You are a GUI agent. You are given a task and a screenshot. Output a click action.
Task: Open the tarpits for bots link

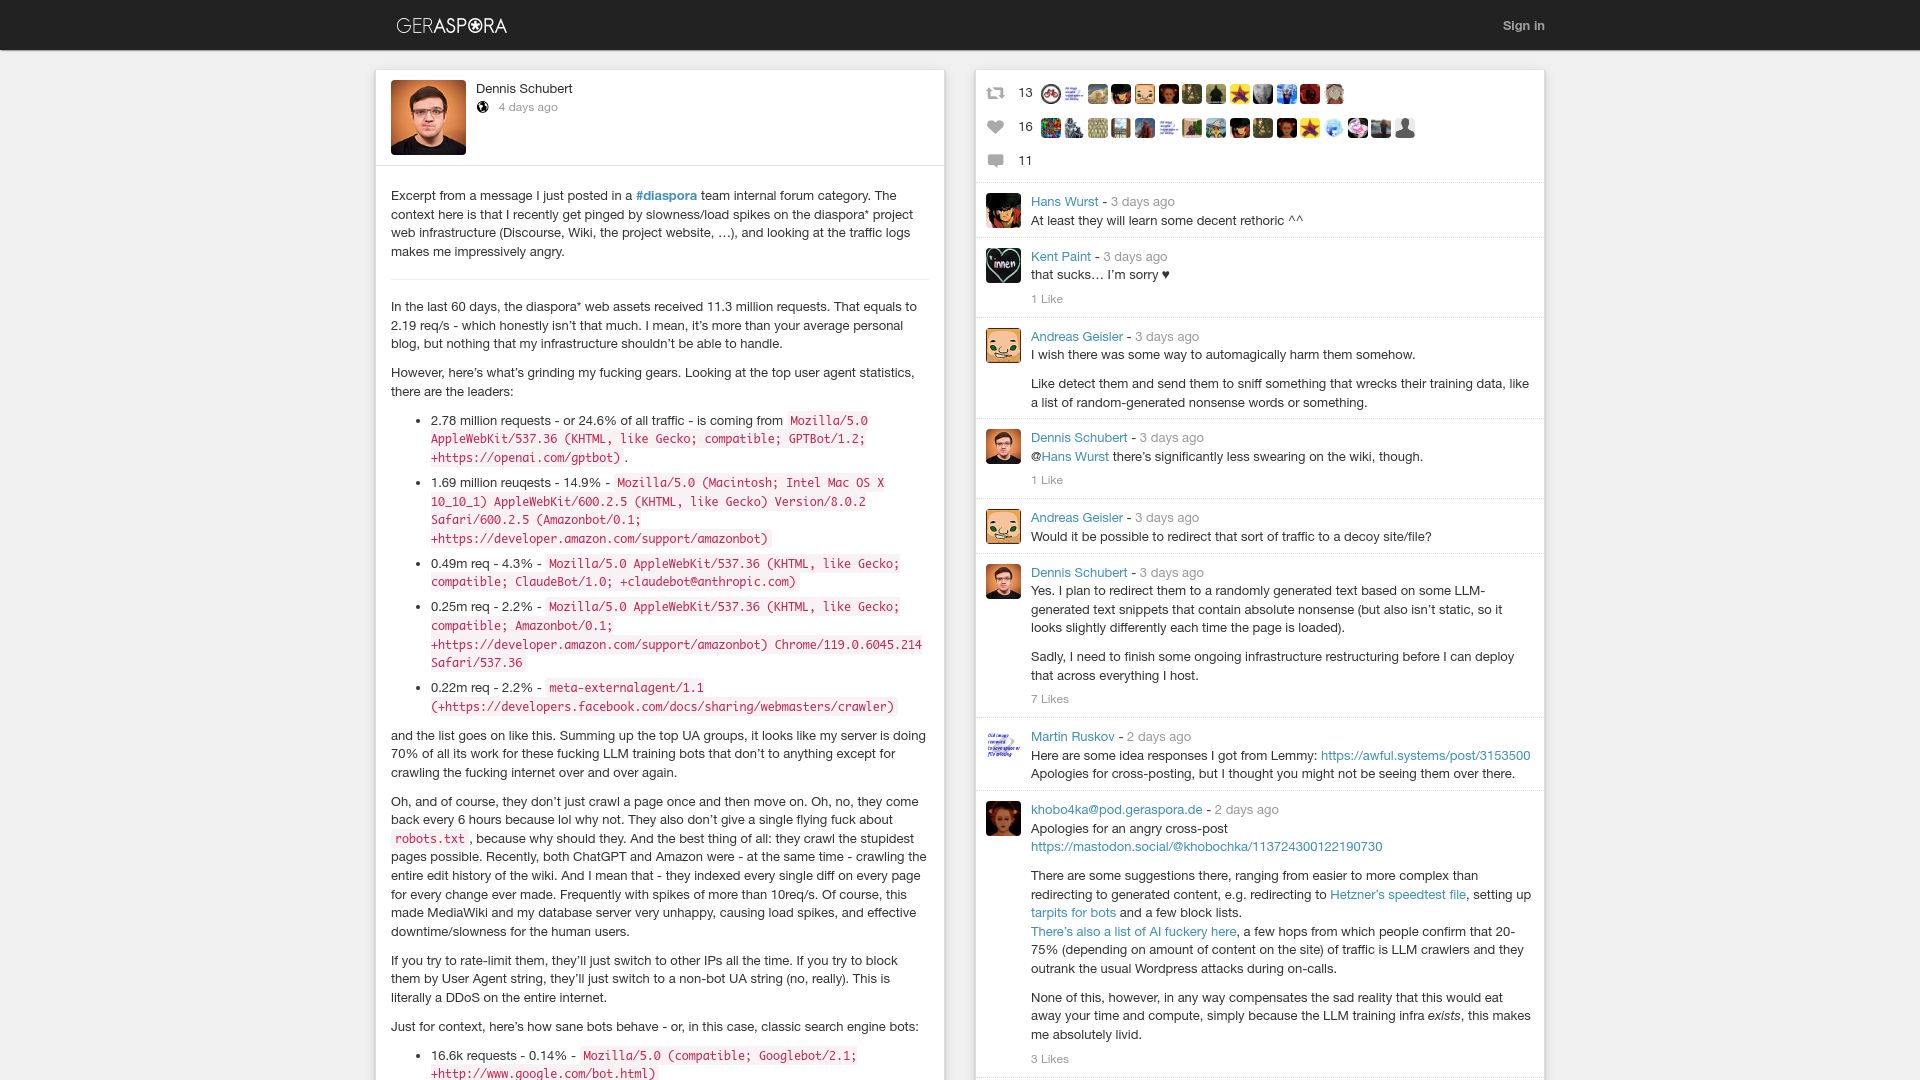tap(1073, 913)
